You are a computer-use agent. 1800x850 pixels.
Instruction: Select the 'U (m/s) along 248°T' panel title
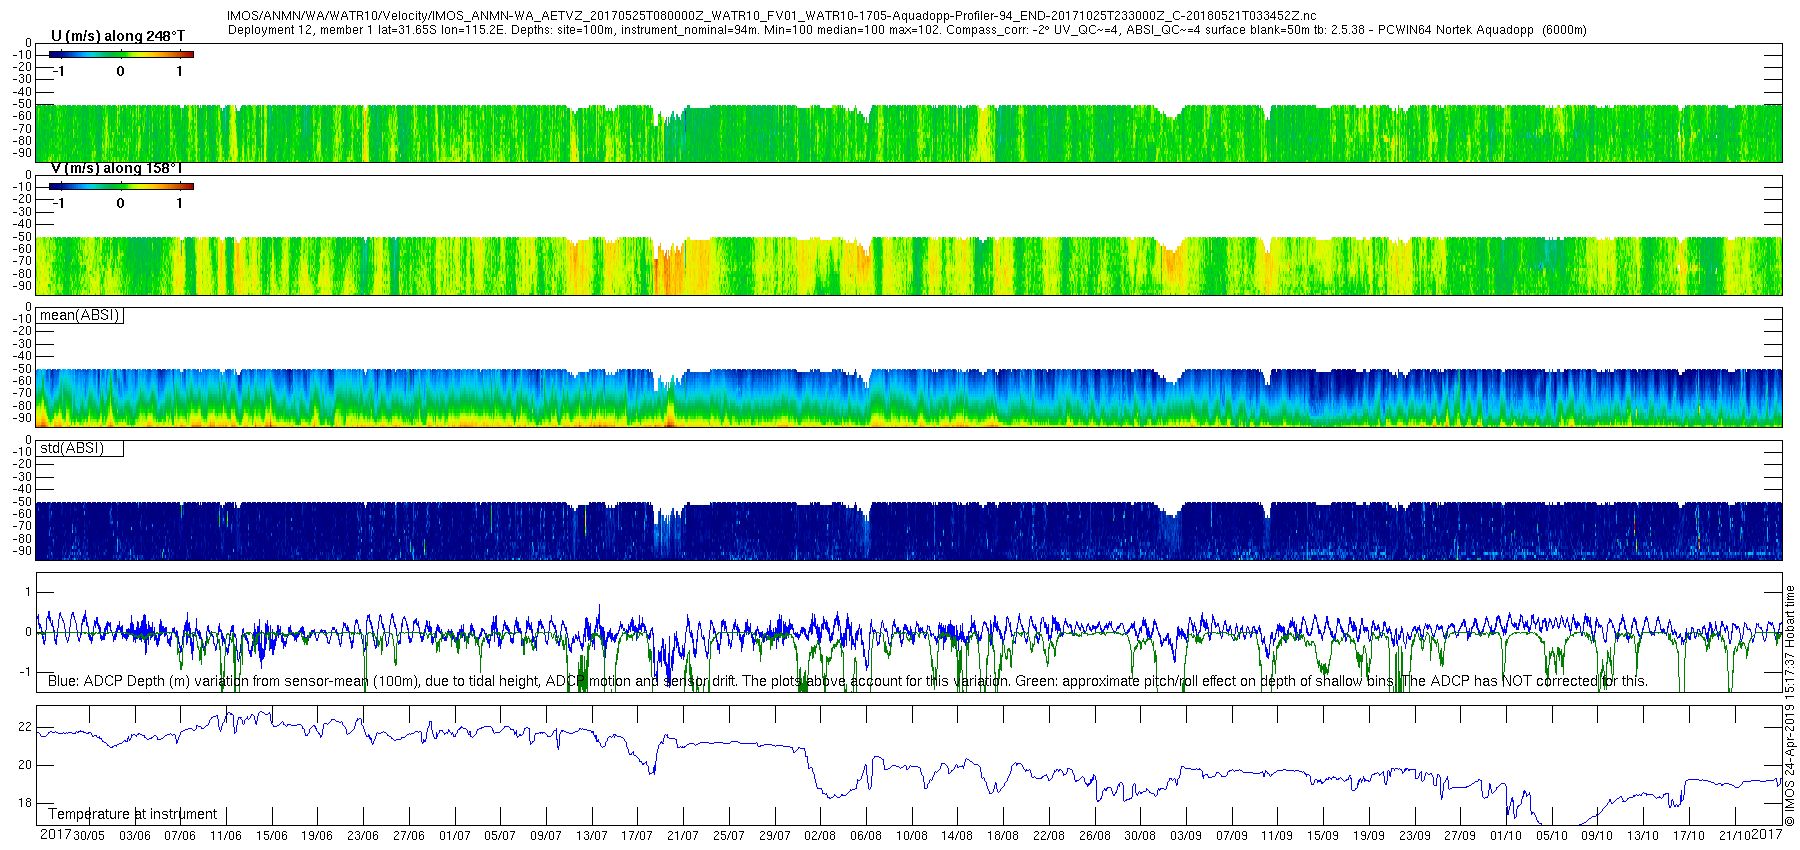pos(118,36)
